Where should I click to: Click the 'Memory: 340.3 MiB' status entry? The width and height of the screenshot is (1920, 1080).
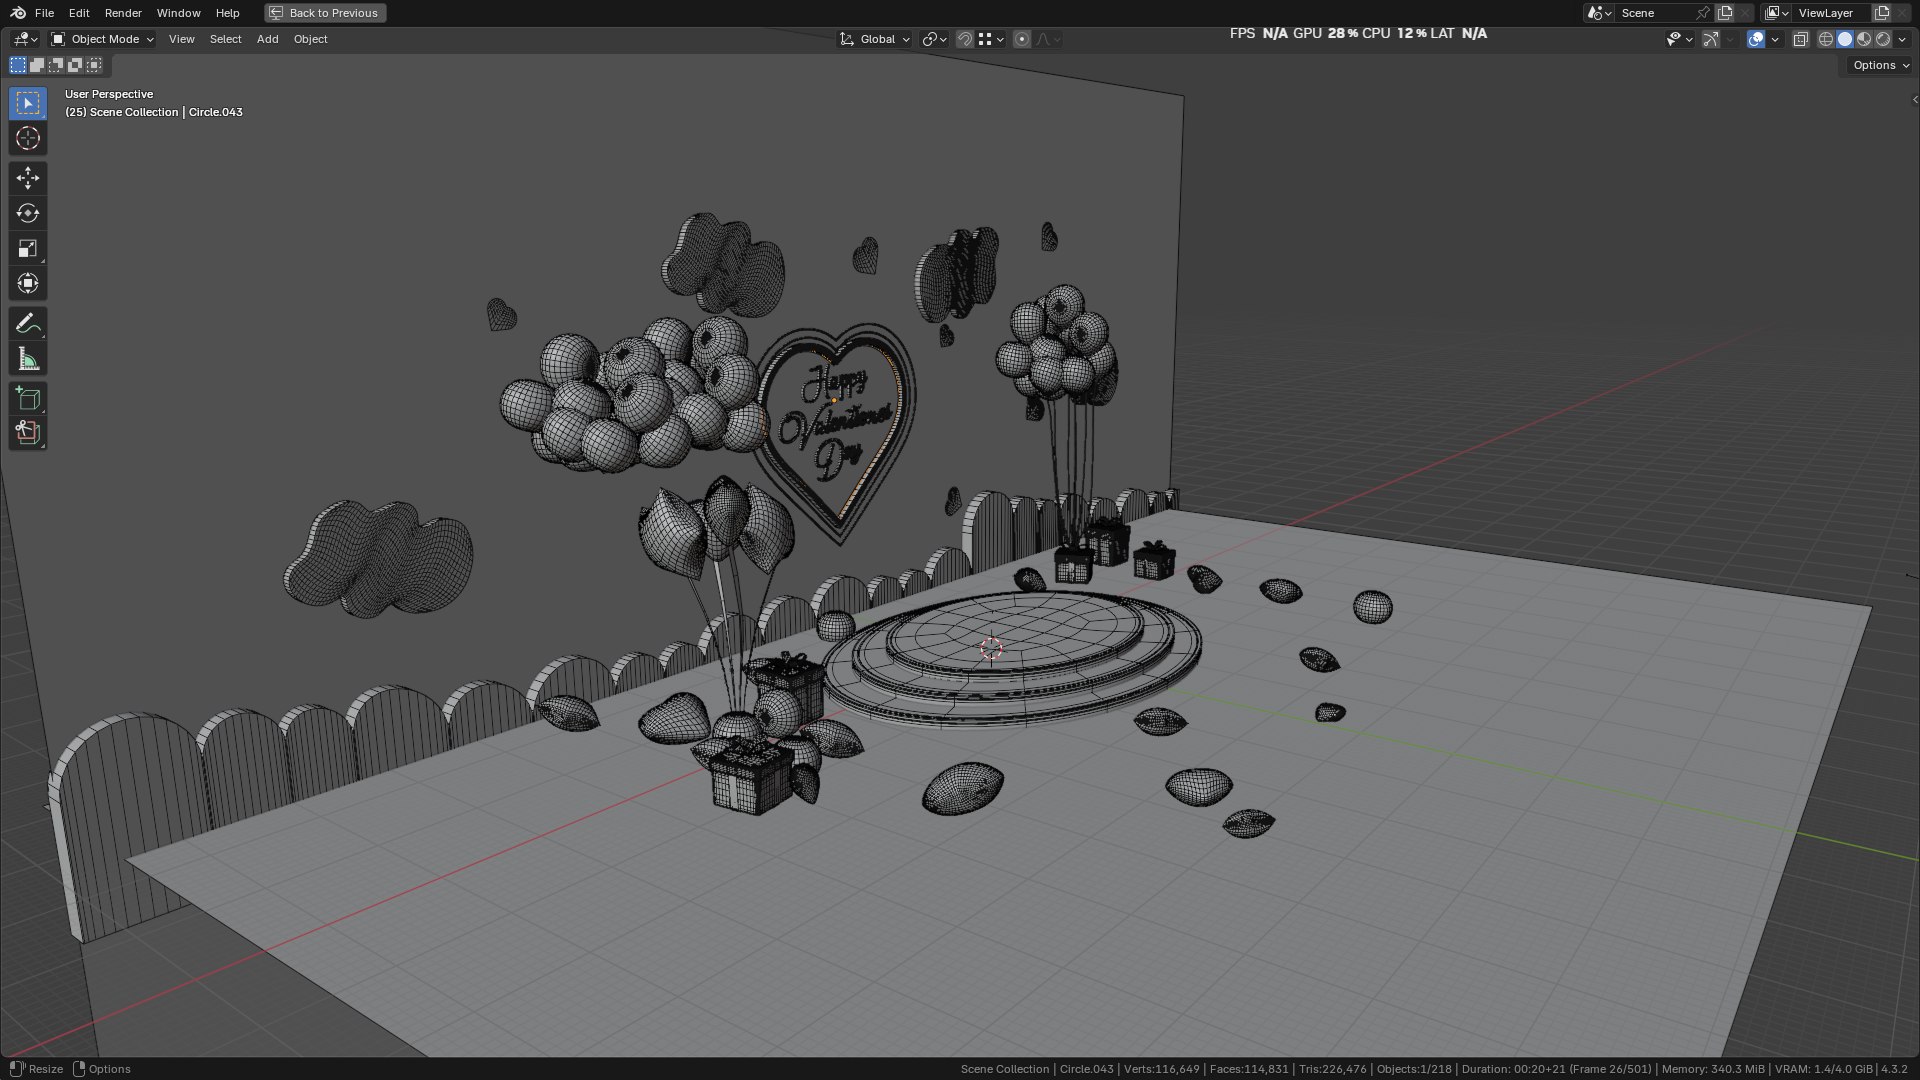click(x=1713, y=1069)
